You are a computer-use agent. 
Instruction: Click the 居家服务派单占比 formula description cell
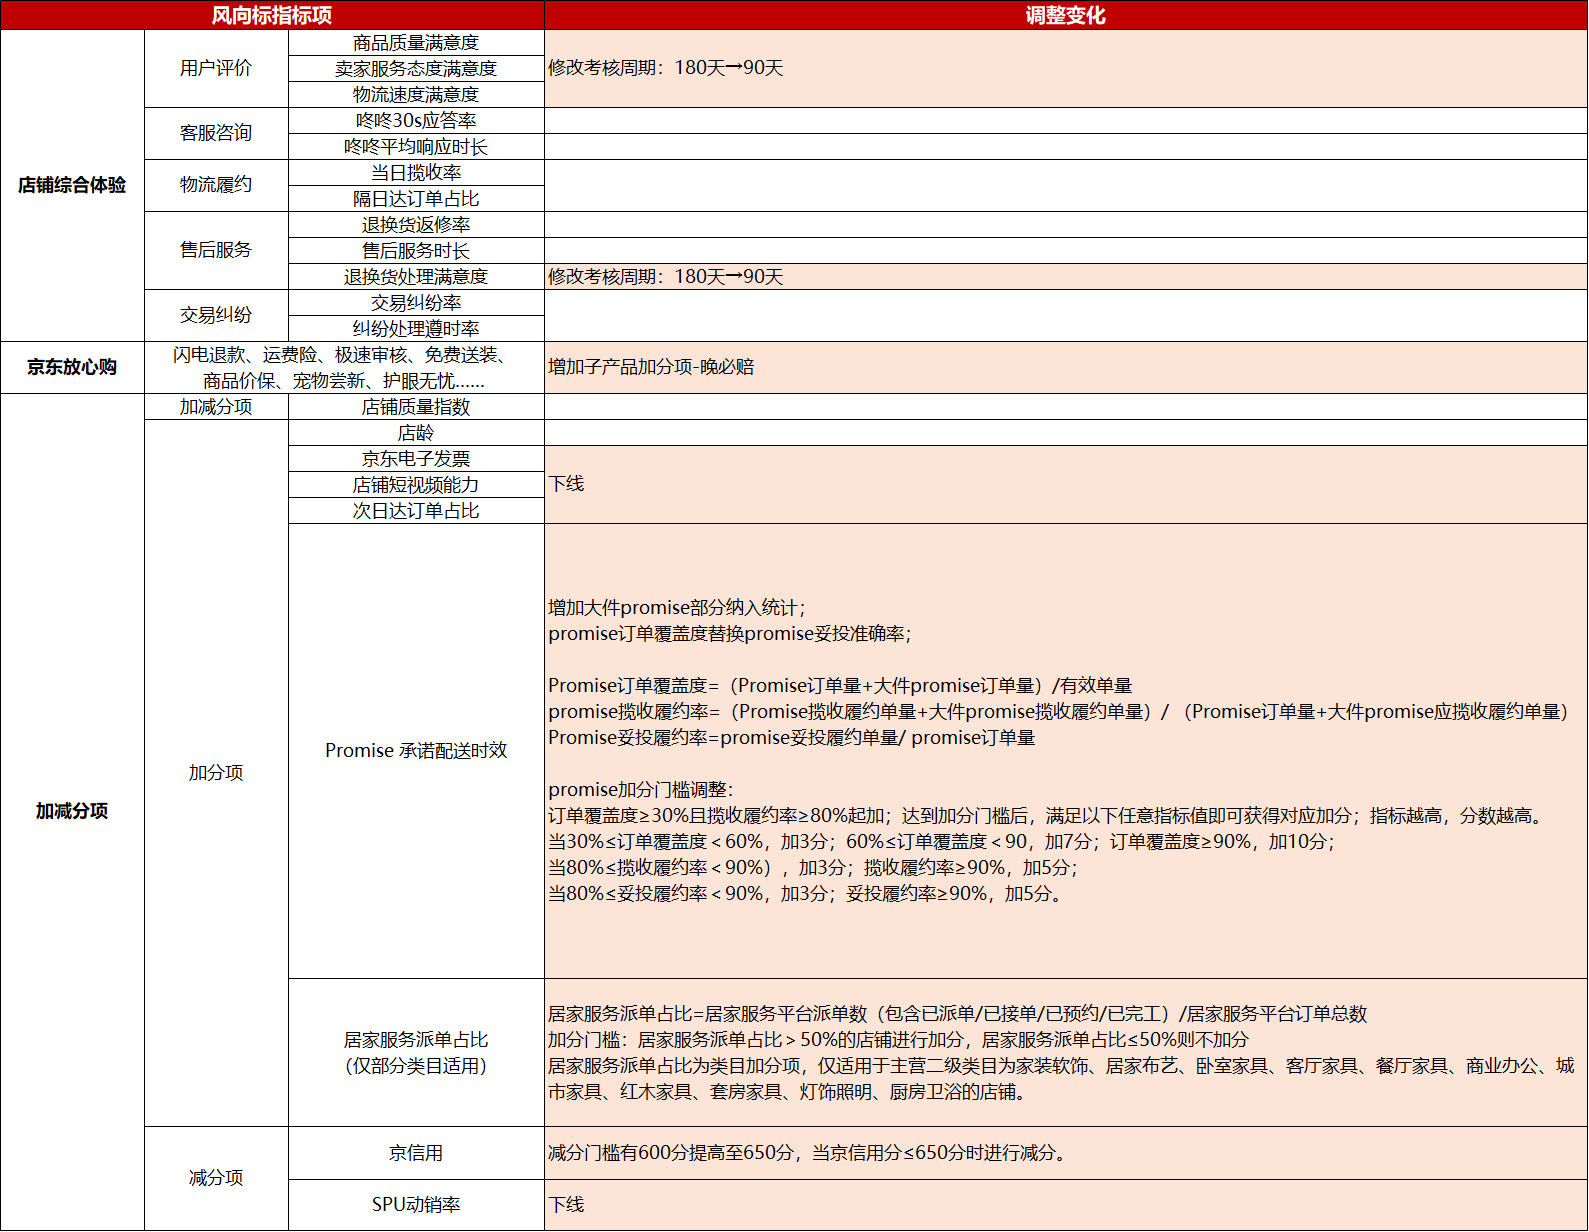coord(1066,1053)
